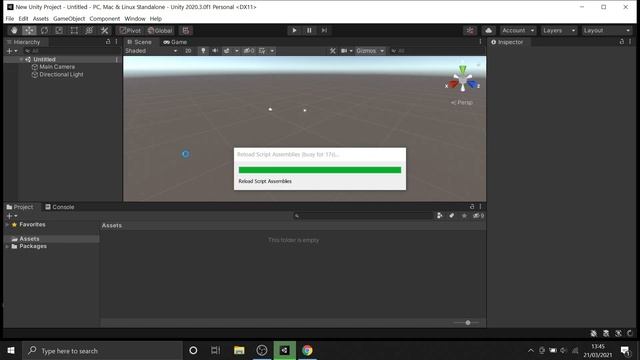Open the Shaded draw mode dropdown
Viewport: 640px width, 360px height.
pos(151,51)
